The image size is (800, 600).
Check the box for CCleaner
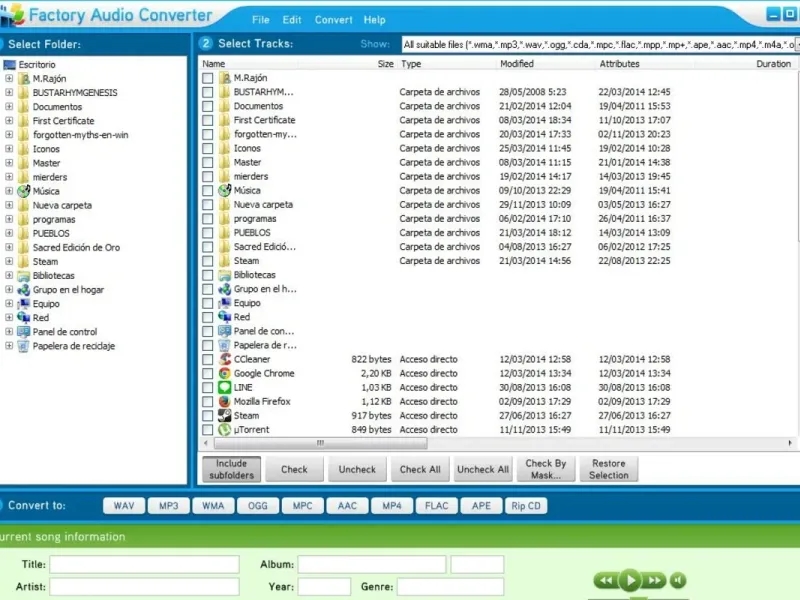[208, 360]
